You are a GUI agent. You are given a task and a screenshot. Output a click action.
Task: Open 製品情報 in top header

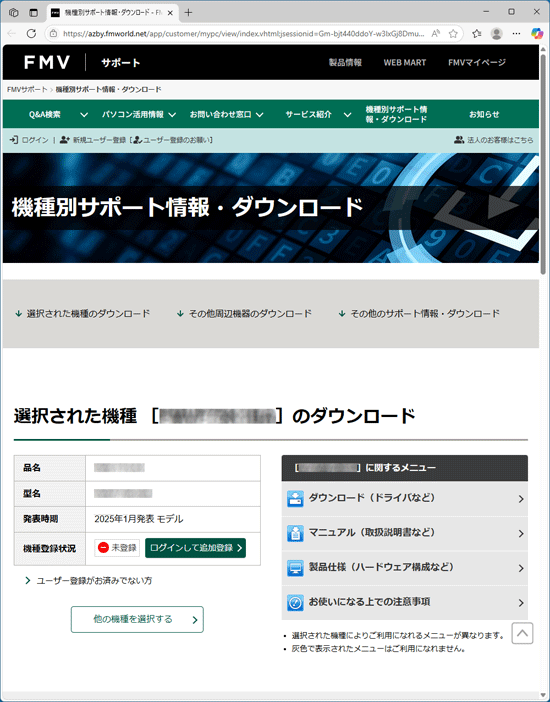tap(345, 63)
